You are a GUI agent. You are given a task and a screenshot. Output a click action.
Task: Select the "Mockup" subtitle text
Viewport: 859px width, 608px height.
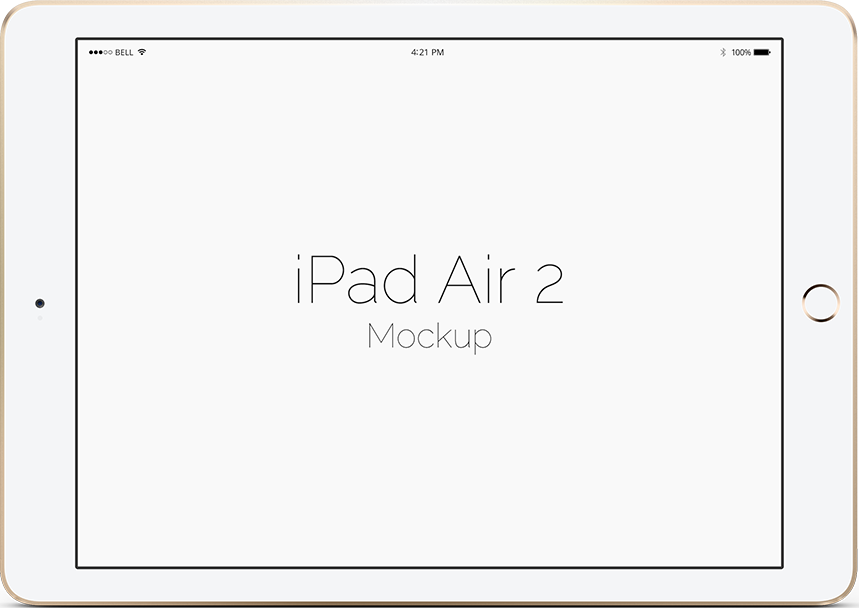tap(429, 337)
